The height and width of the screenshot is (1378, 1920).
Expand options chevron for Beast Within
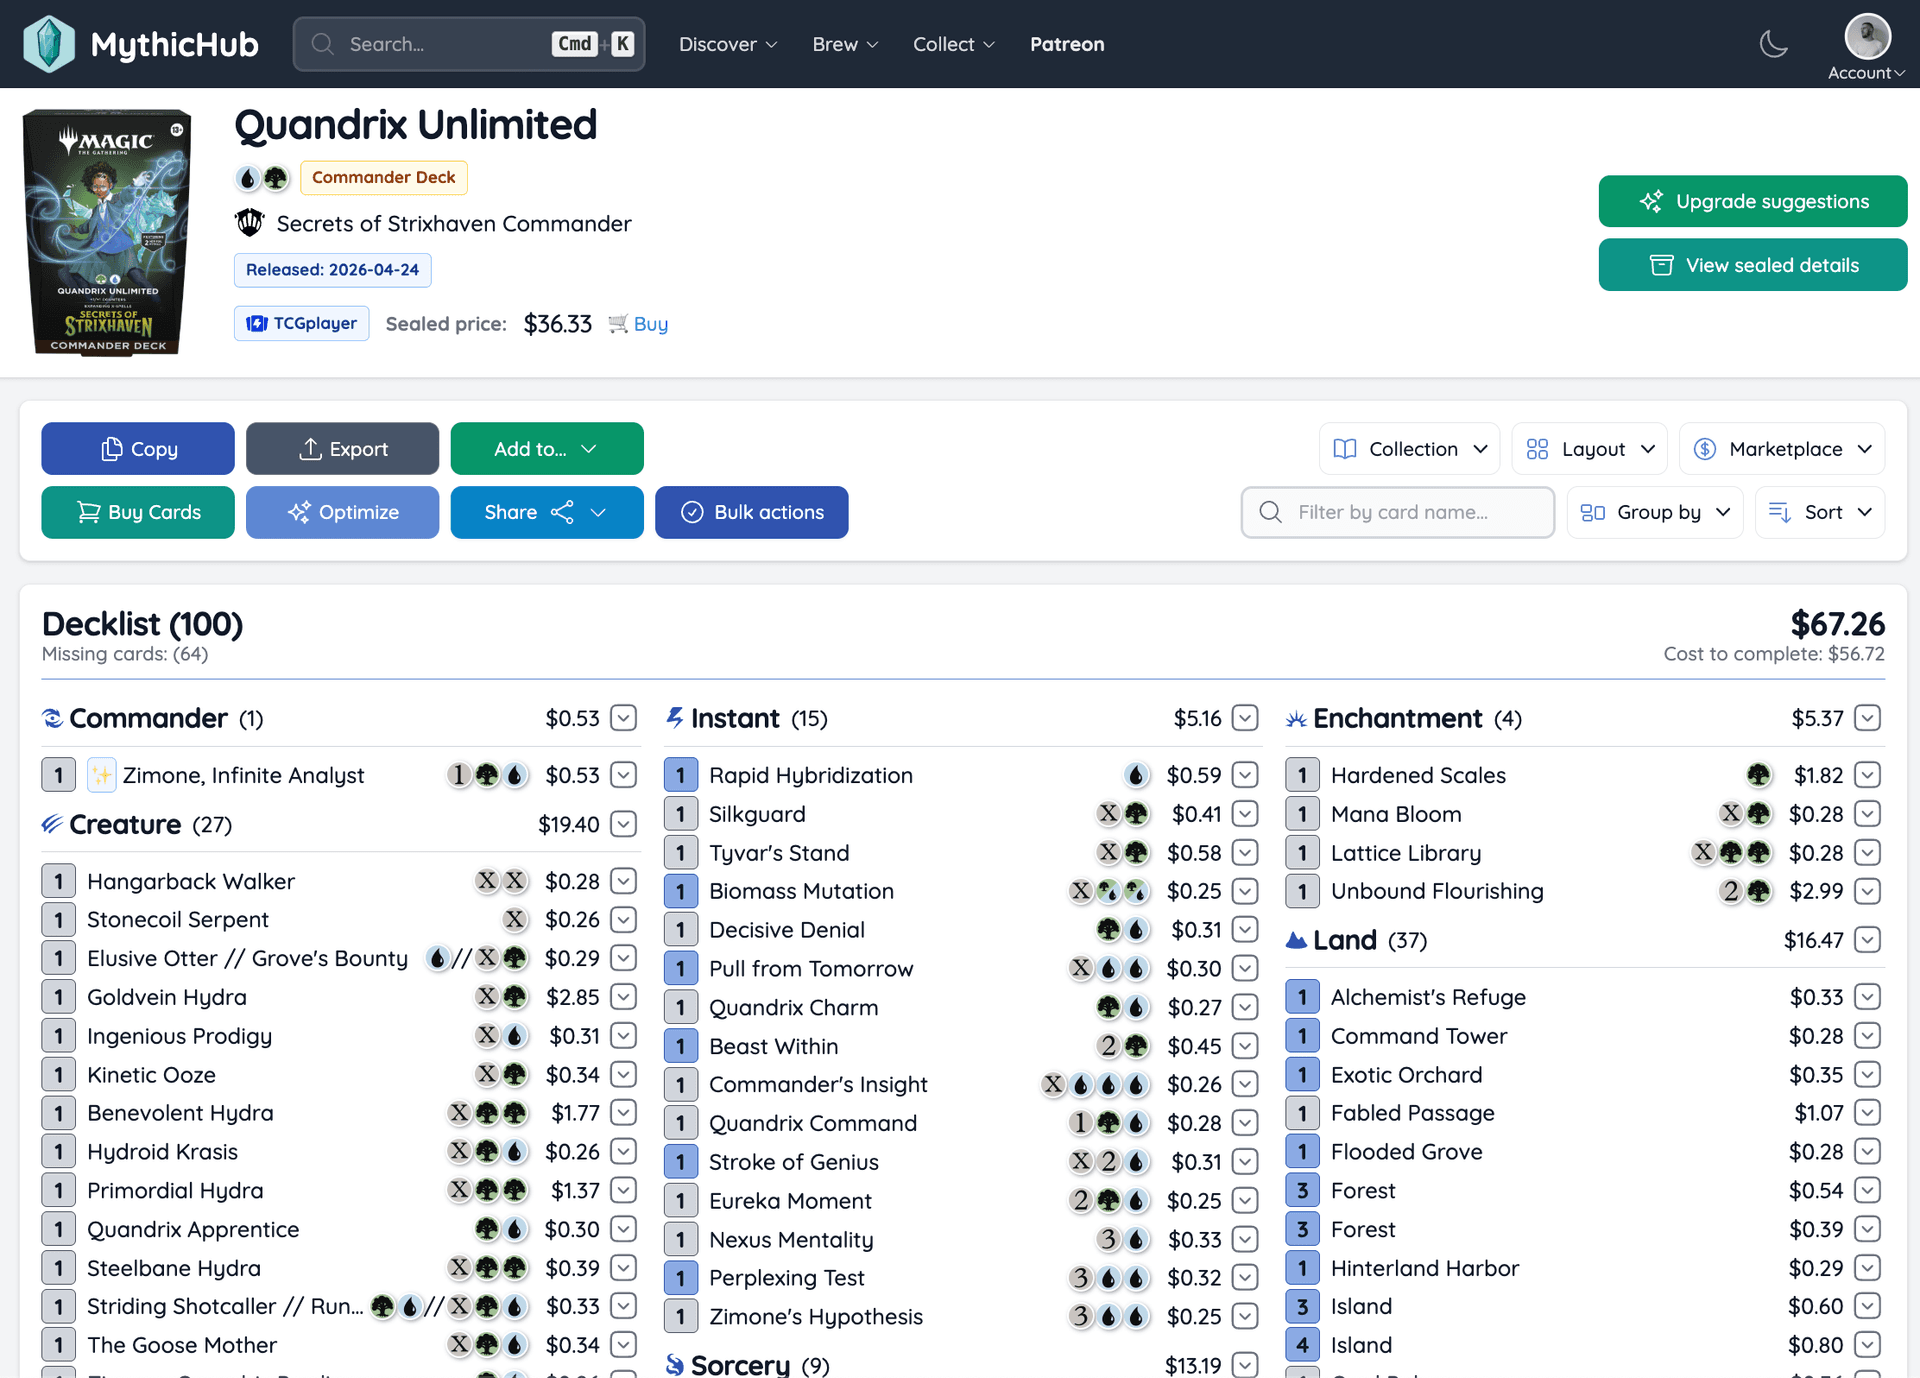[x=1245, y=1046]
